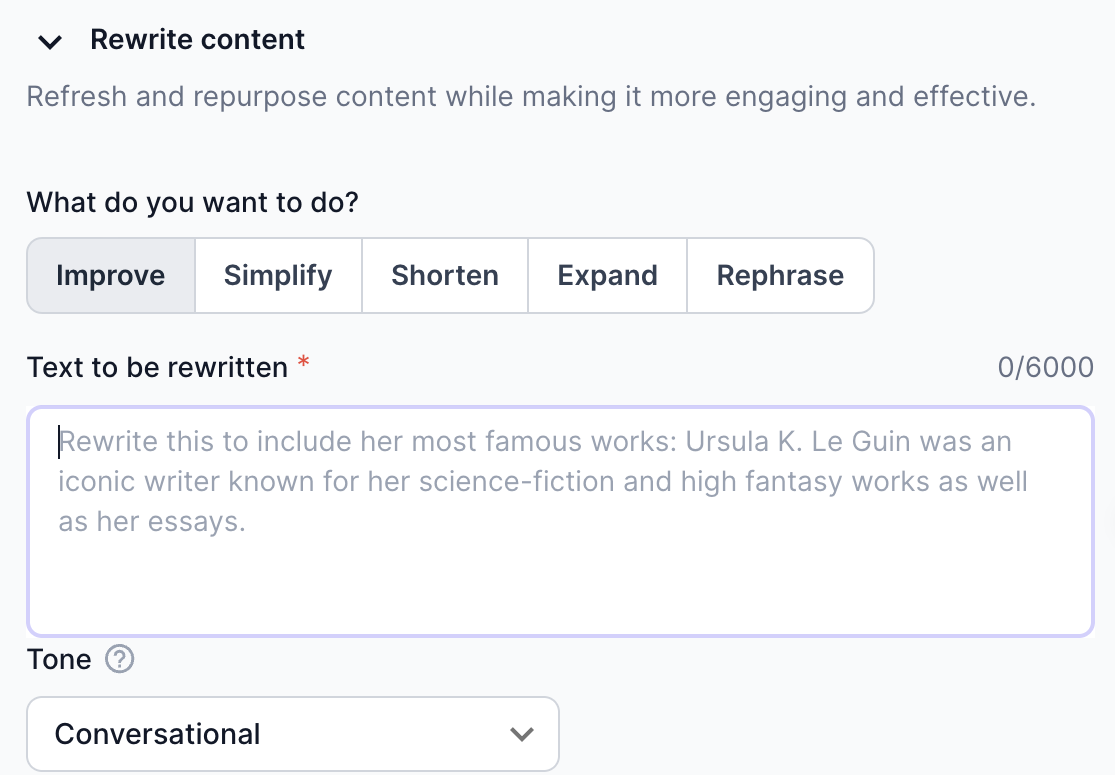This screenshot has height=775, width=1115.
Task: Click the blinking text cursor in textarea
Action: (x=59, y=441)
